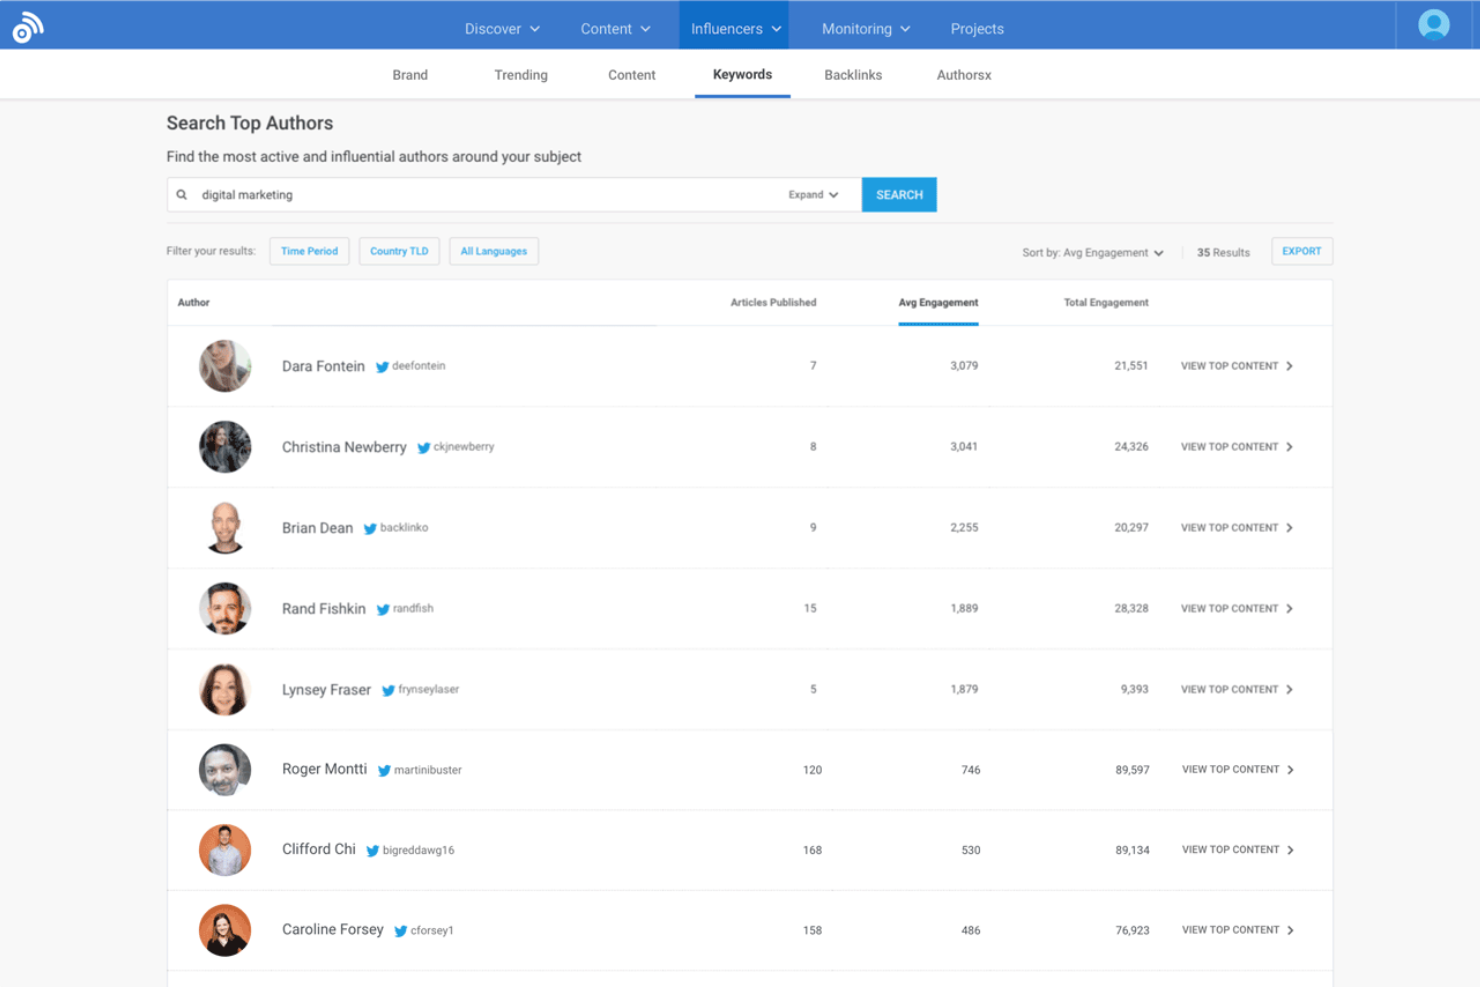Toggle the All Languages filter
Screen dimensions: 1480x987
(x=493, y=251)
